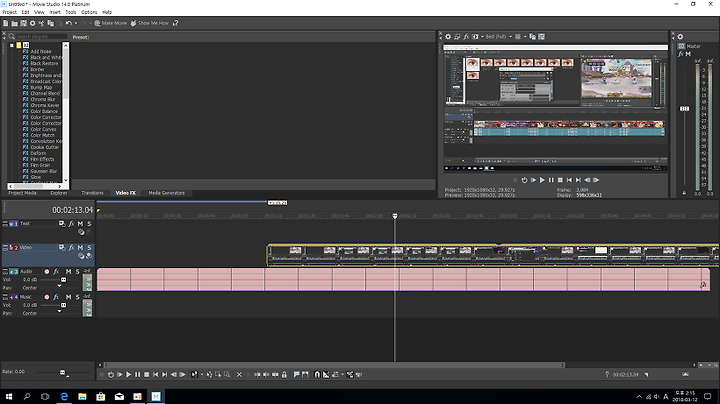The height and width of the screenshot is (404, 720).
Task: Select the Deform effect
Action: [38, 153]
